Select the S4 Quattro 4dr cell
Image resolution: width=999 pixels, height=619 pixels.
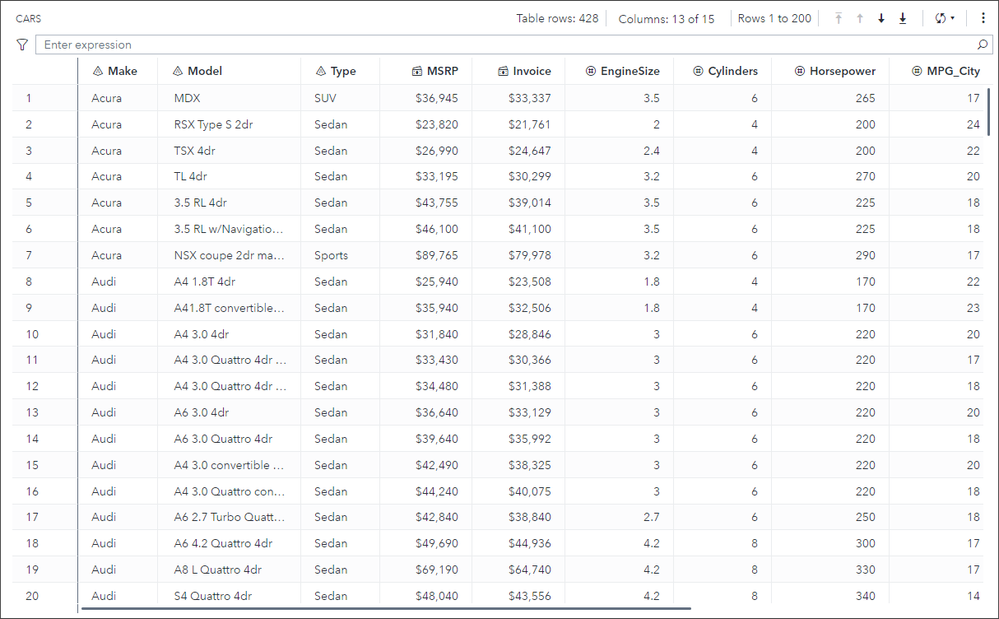pyautogui.click(x=229, y=595)
